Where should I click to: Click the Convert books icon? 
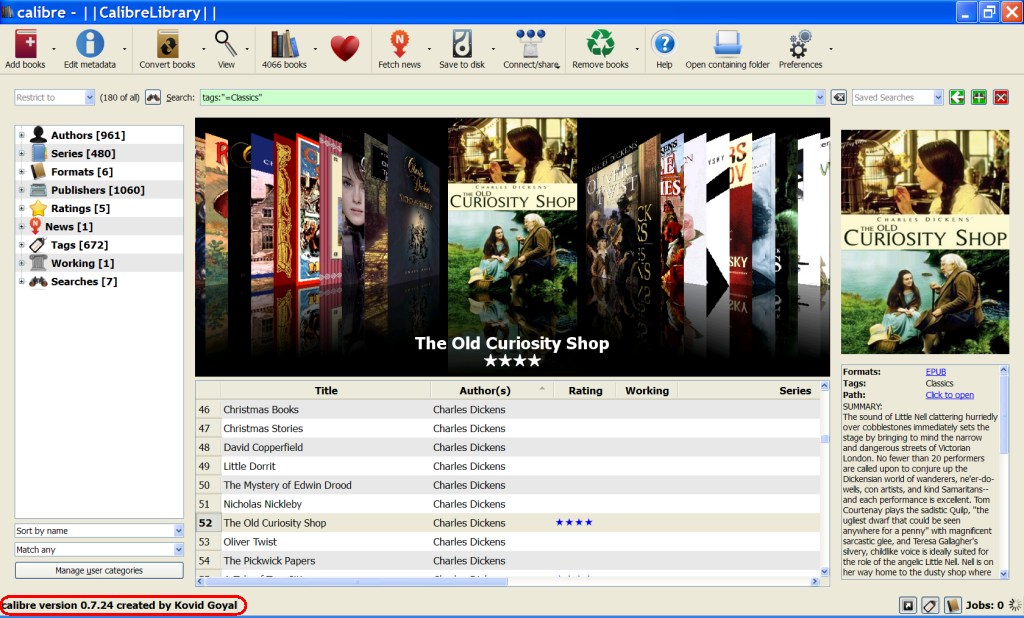[167, 44]
